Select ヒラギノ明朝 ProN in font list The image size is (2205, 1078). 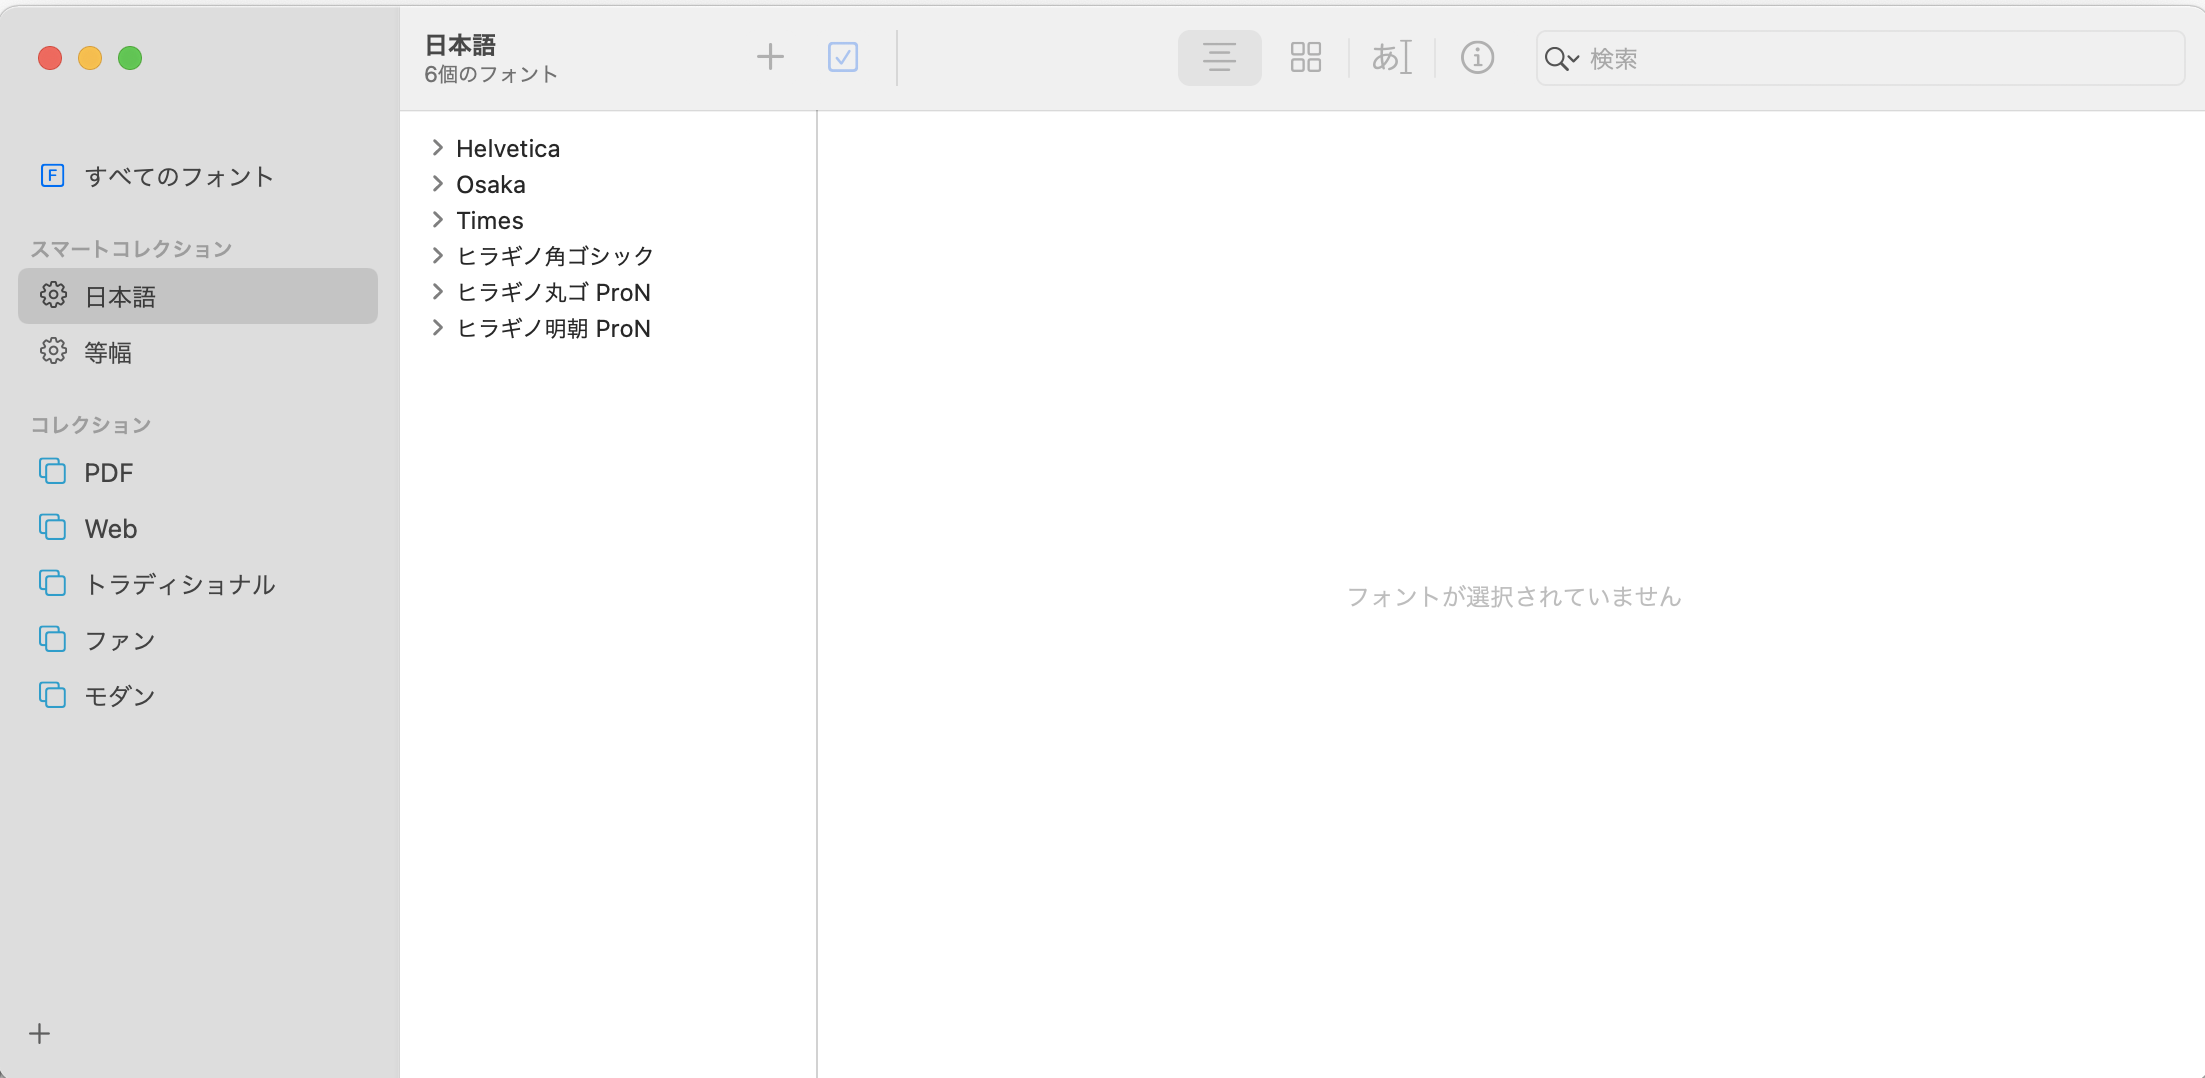click(553, 328)
